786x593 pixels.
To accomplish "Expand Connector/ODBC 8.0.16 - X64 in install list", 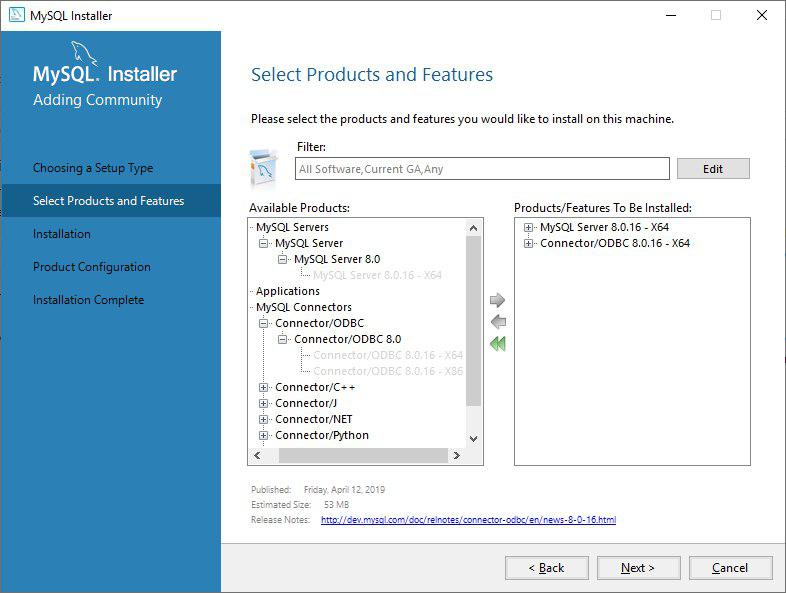I will (x=528, y=243).
